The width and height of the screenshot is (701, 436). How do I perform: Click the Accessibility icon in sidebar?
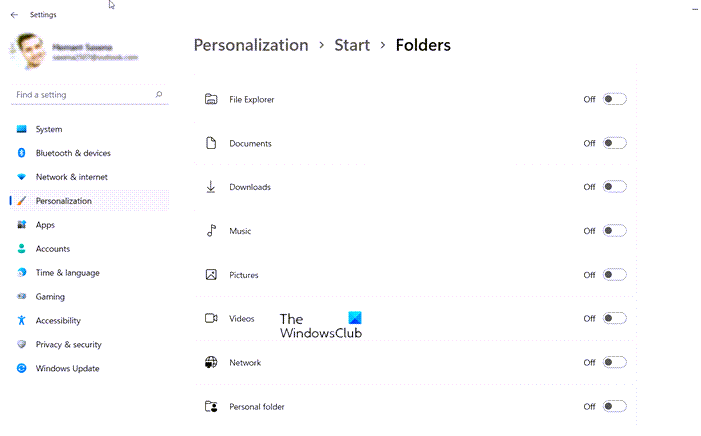[21, 321]
